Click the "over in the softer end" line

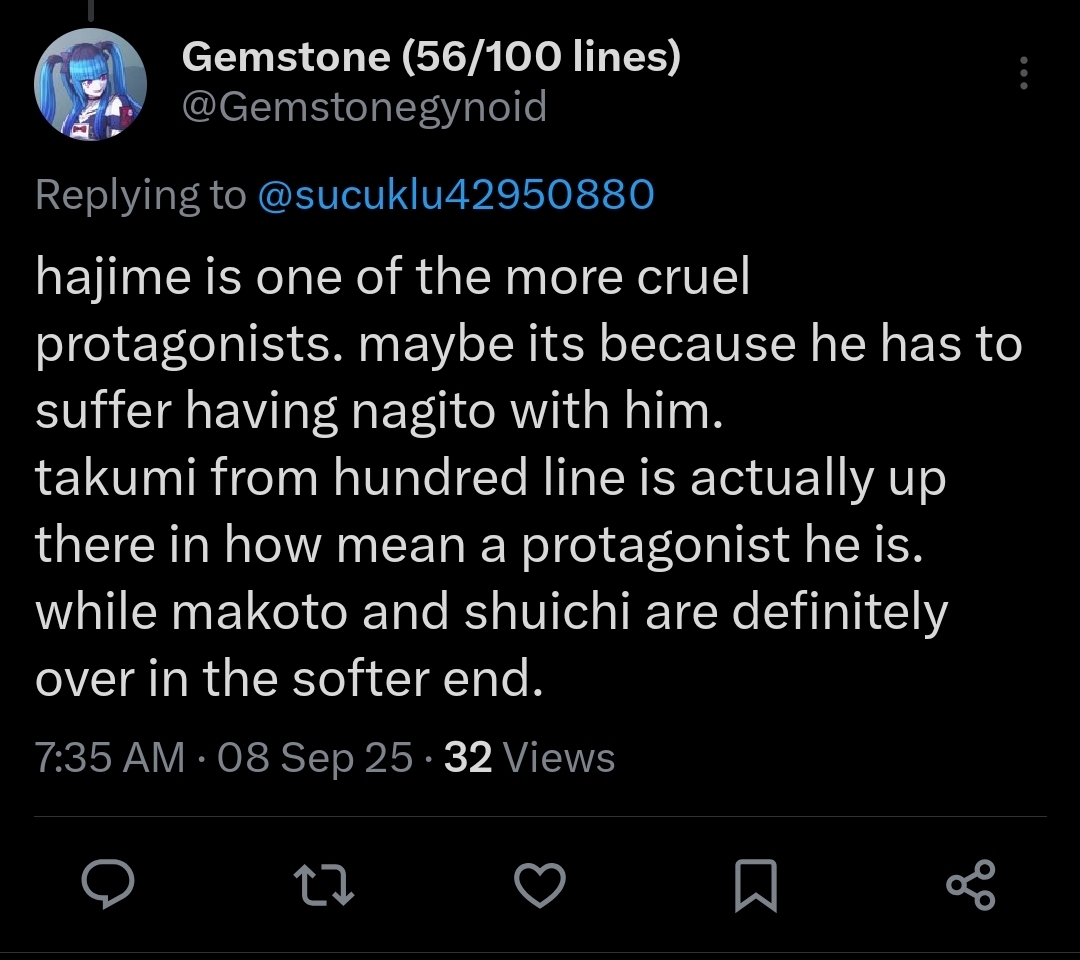pos(288,679)
